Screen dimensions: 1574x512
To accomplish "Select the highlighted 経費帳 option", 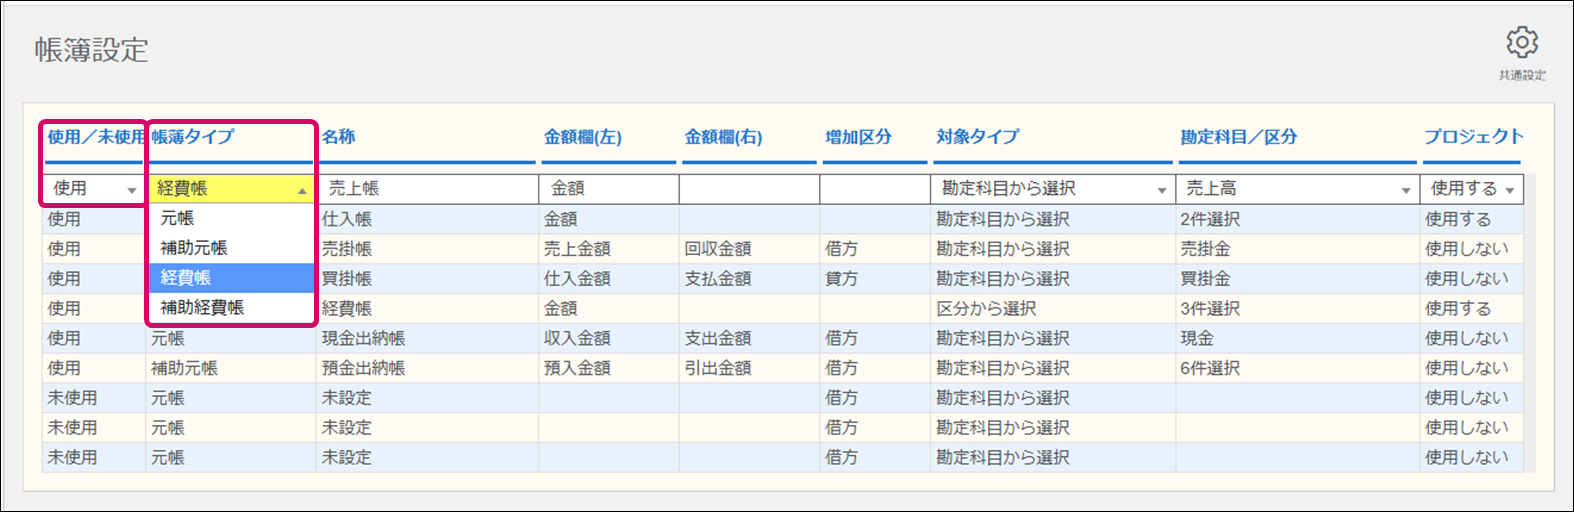I will (186, 278).
